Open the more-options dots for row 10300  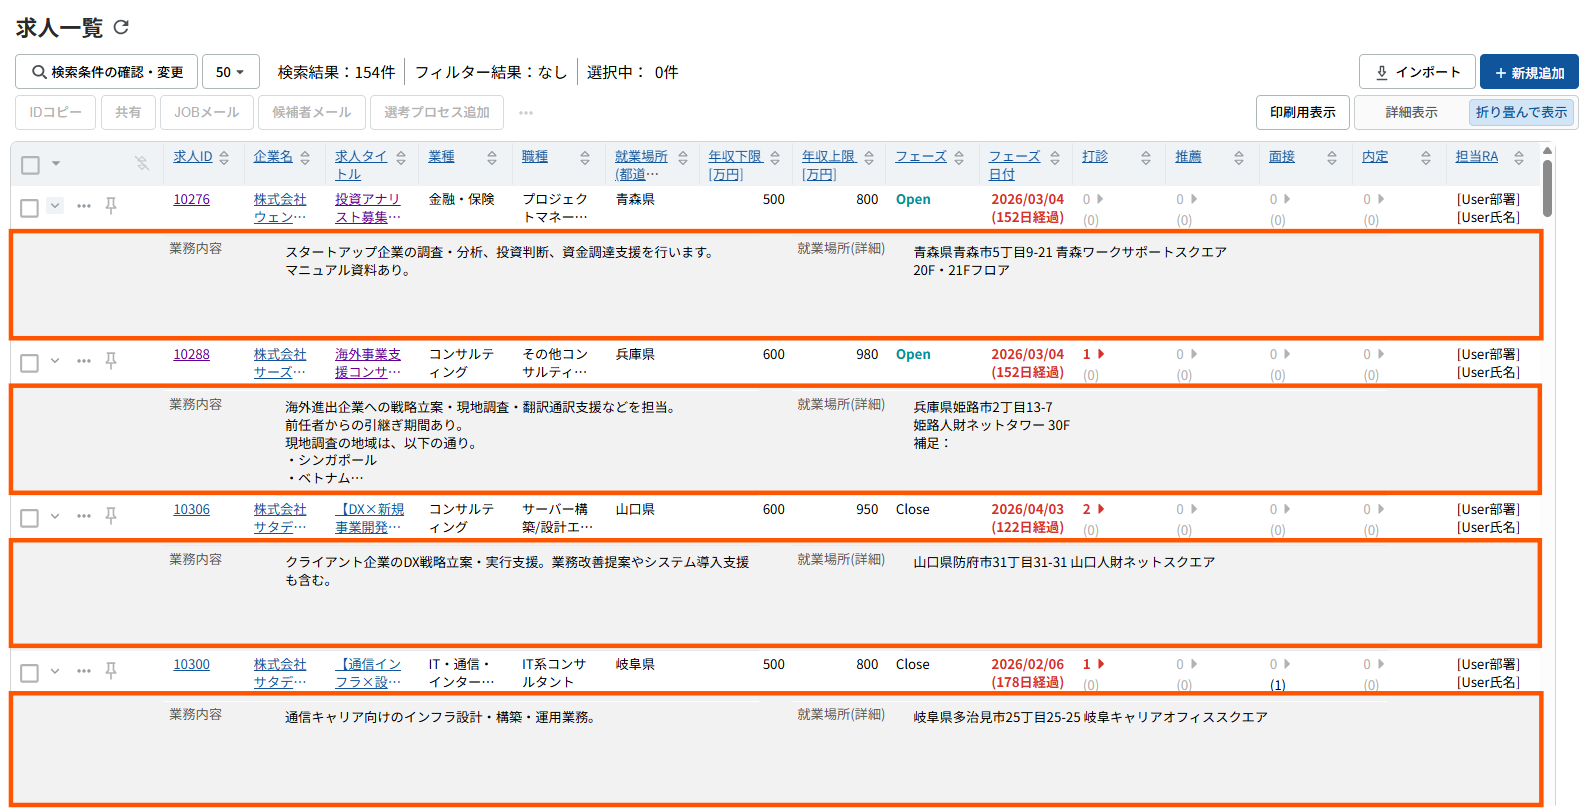click(84, 671)
